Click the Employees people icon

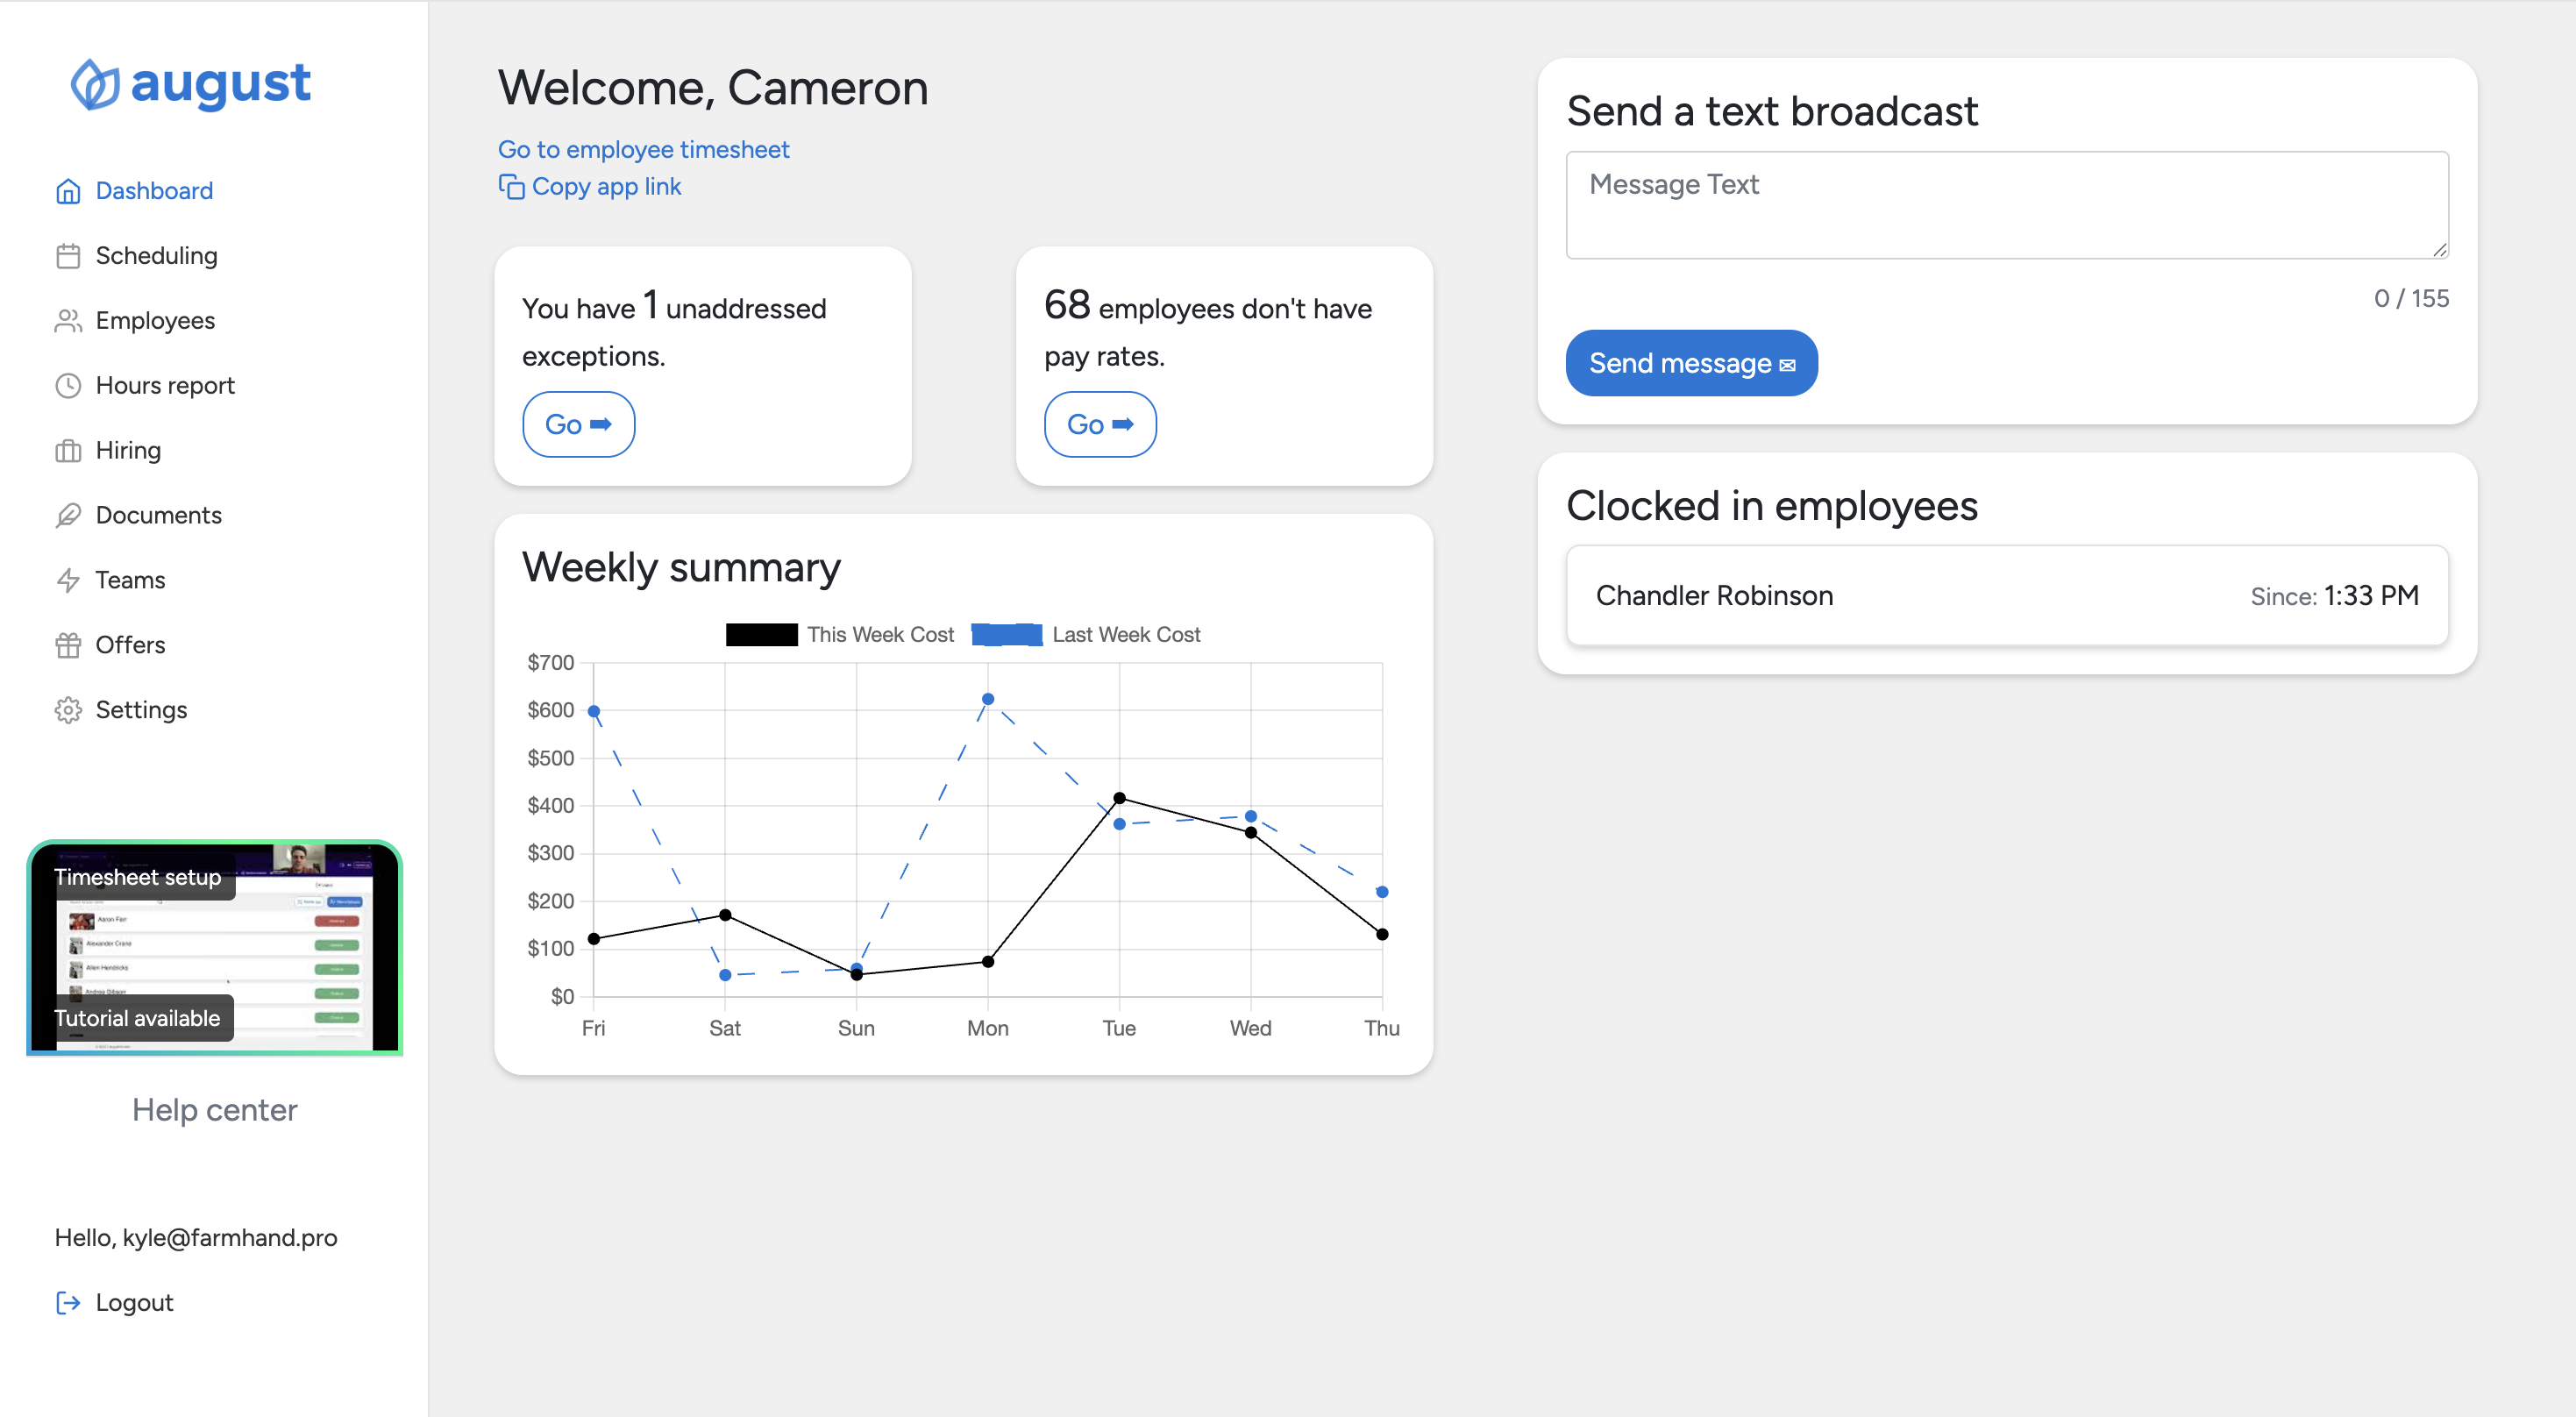coord(68,321)
